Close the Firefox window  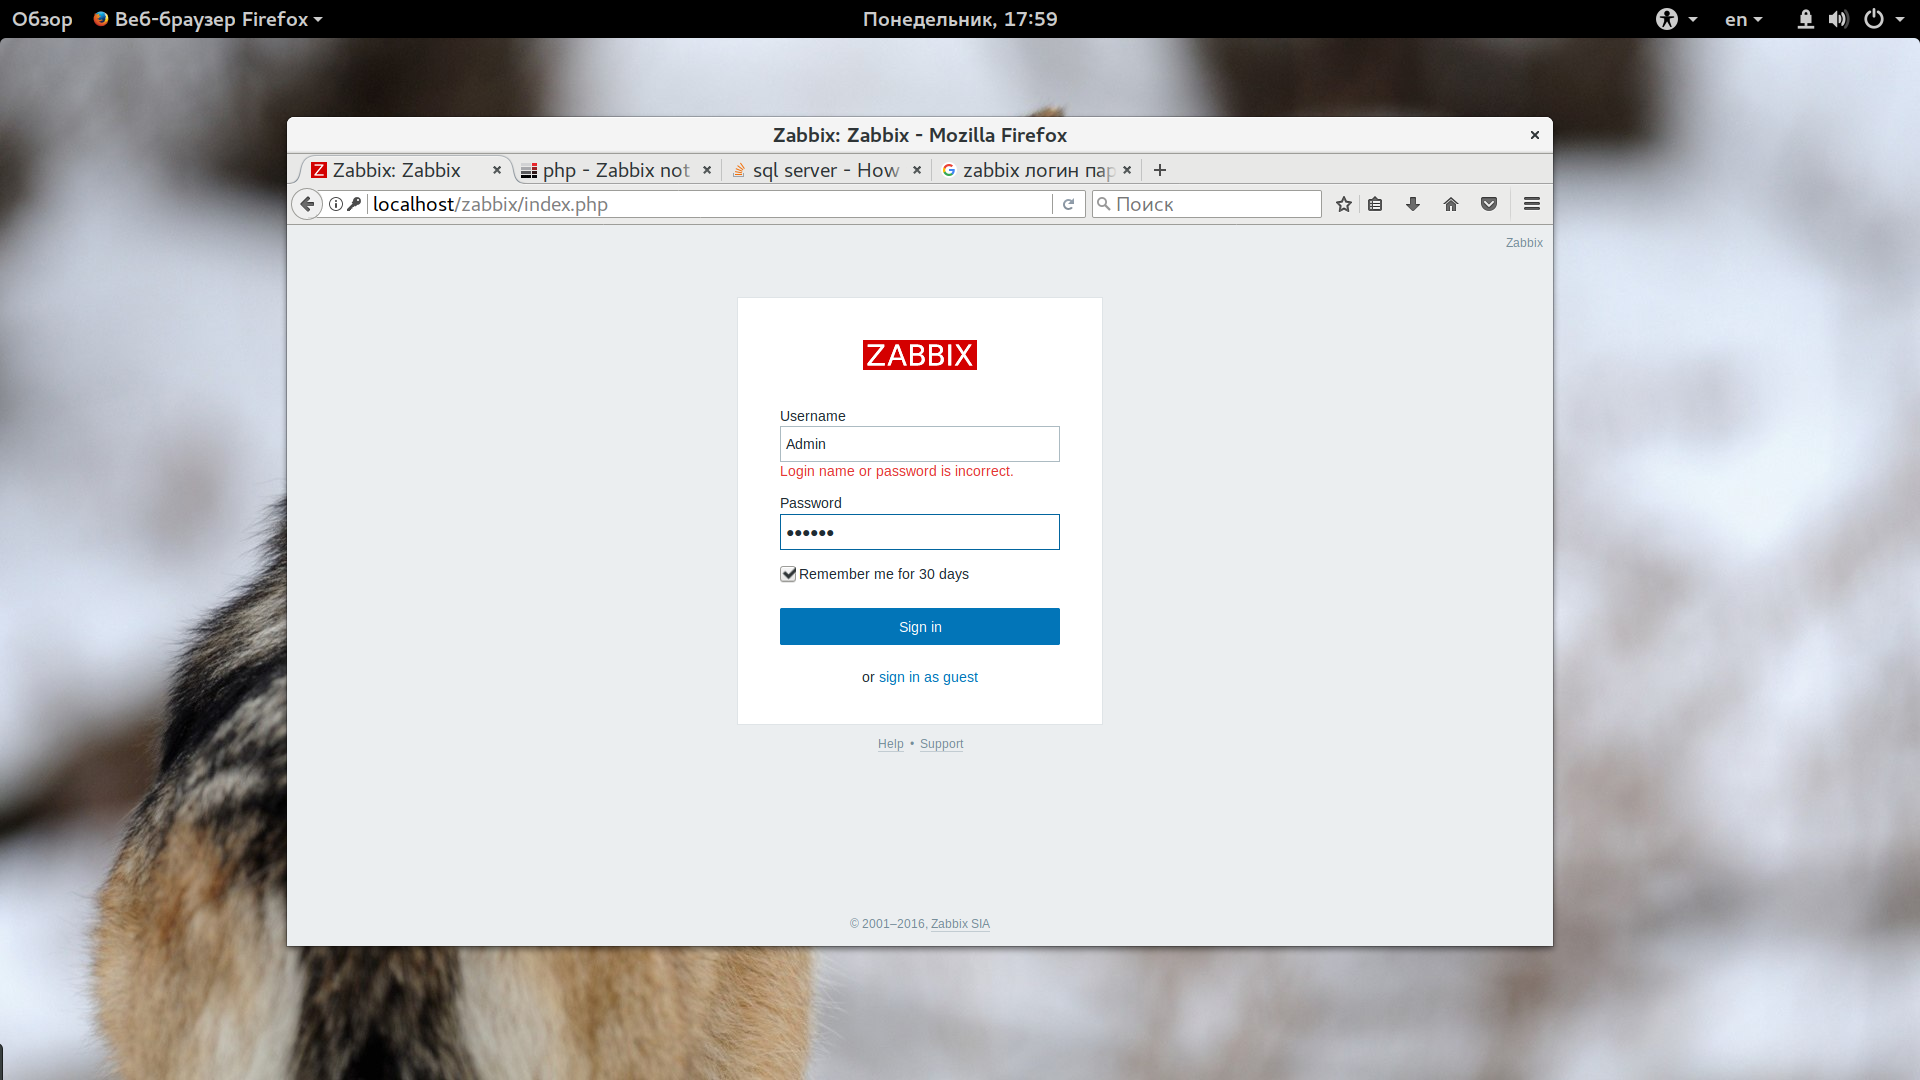[x=1535, y=135]
